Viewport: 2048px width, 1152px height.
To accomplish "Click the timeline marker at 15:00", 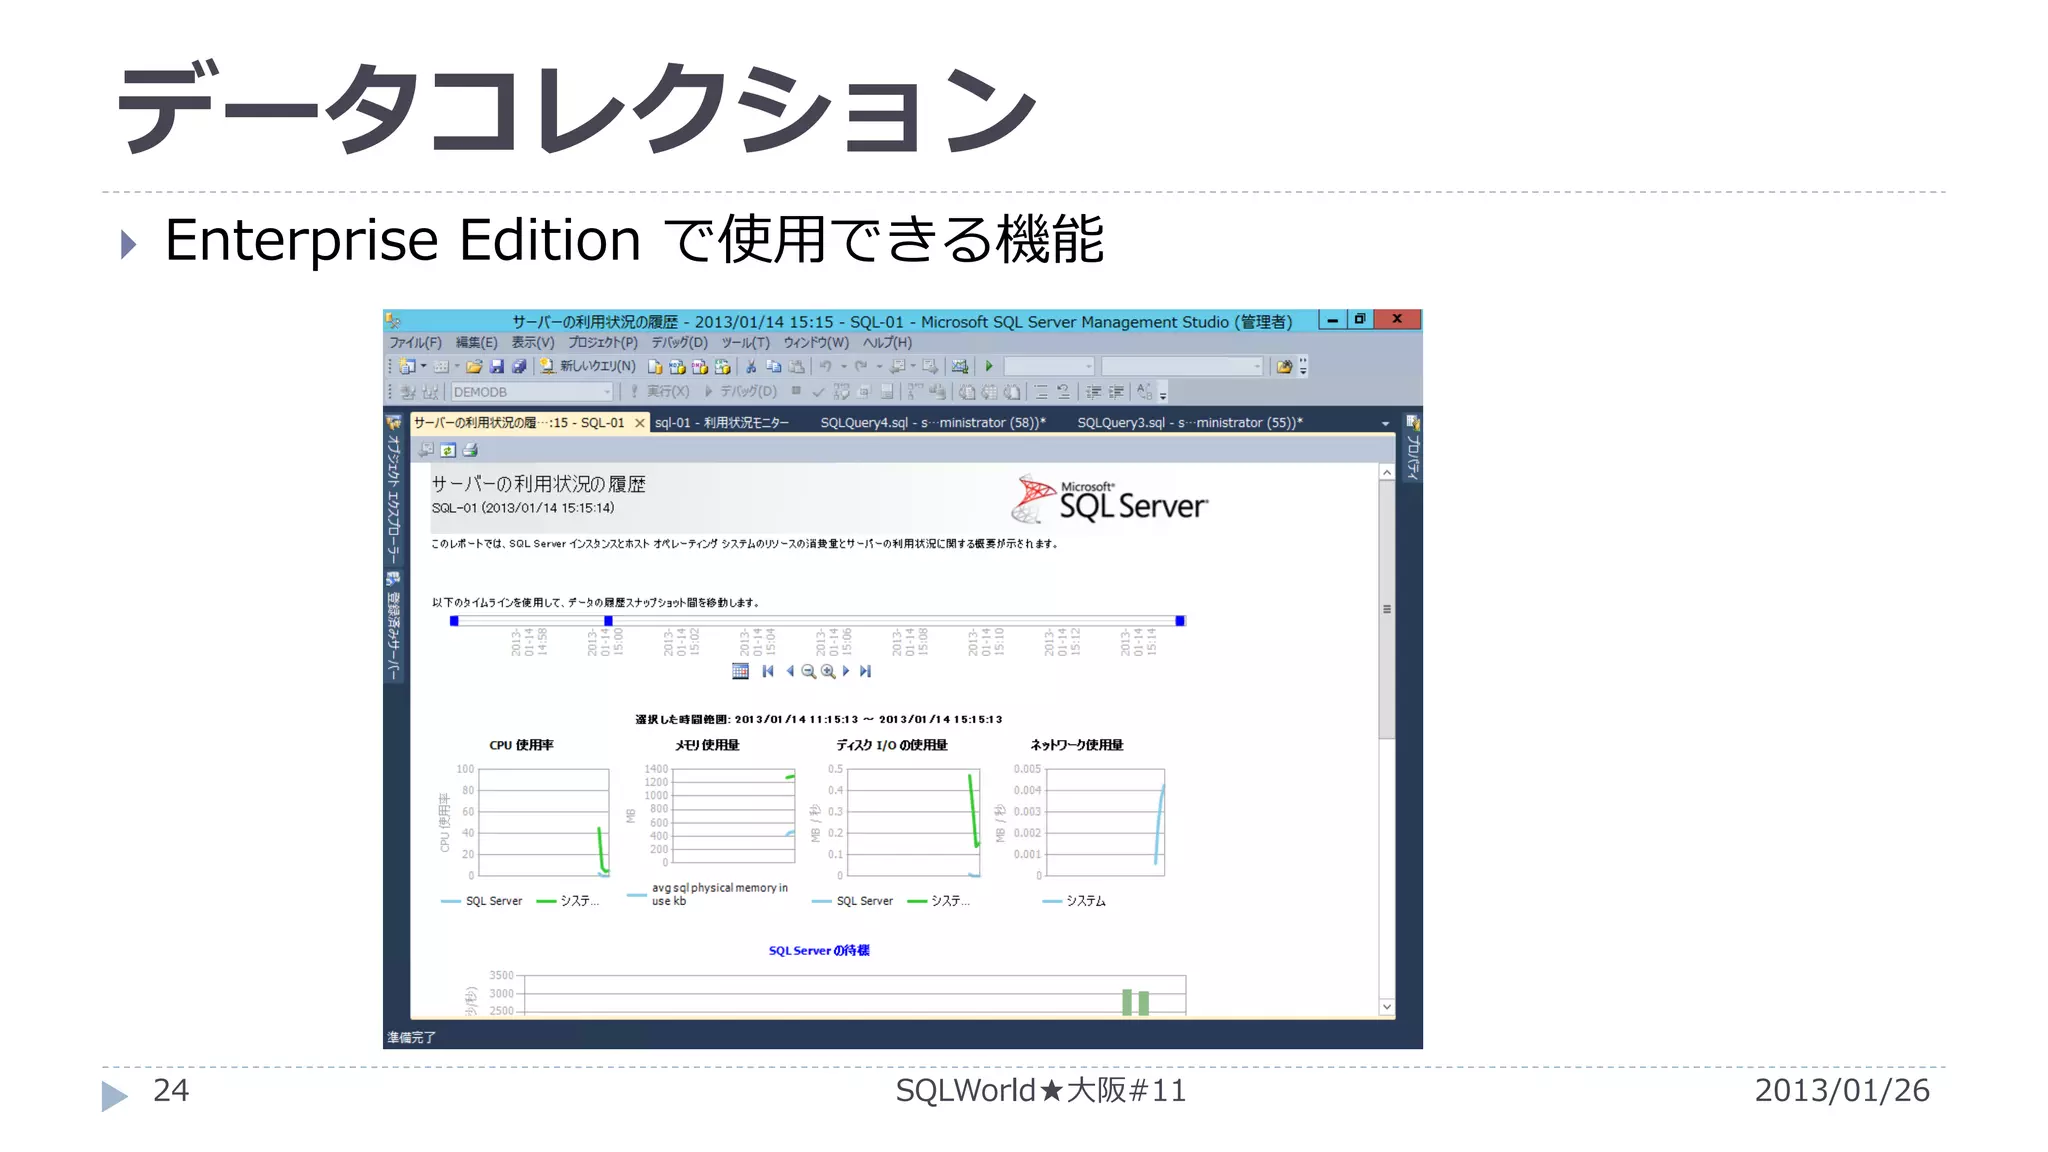I will pos(608,621).
